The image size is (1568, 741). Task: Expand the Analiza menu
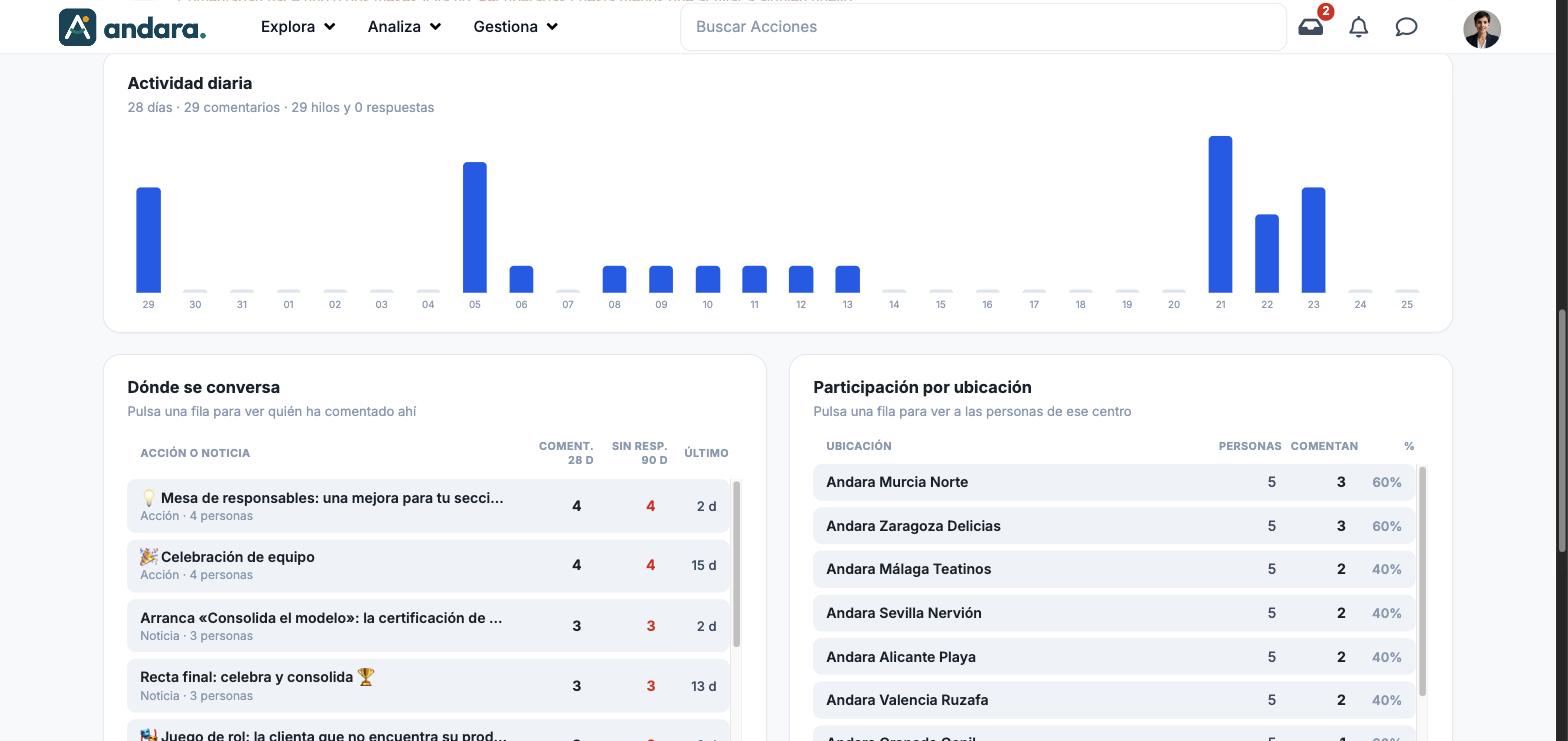(x=404, y=27)
